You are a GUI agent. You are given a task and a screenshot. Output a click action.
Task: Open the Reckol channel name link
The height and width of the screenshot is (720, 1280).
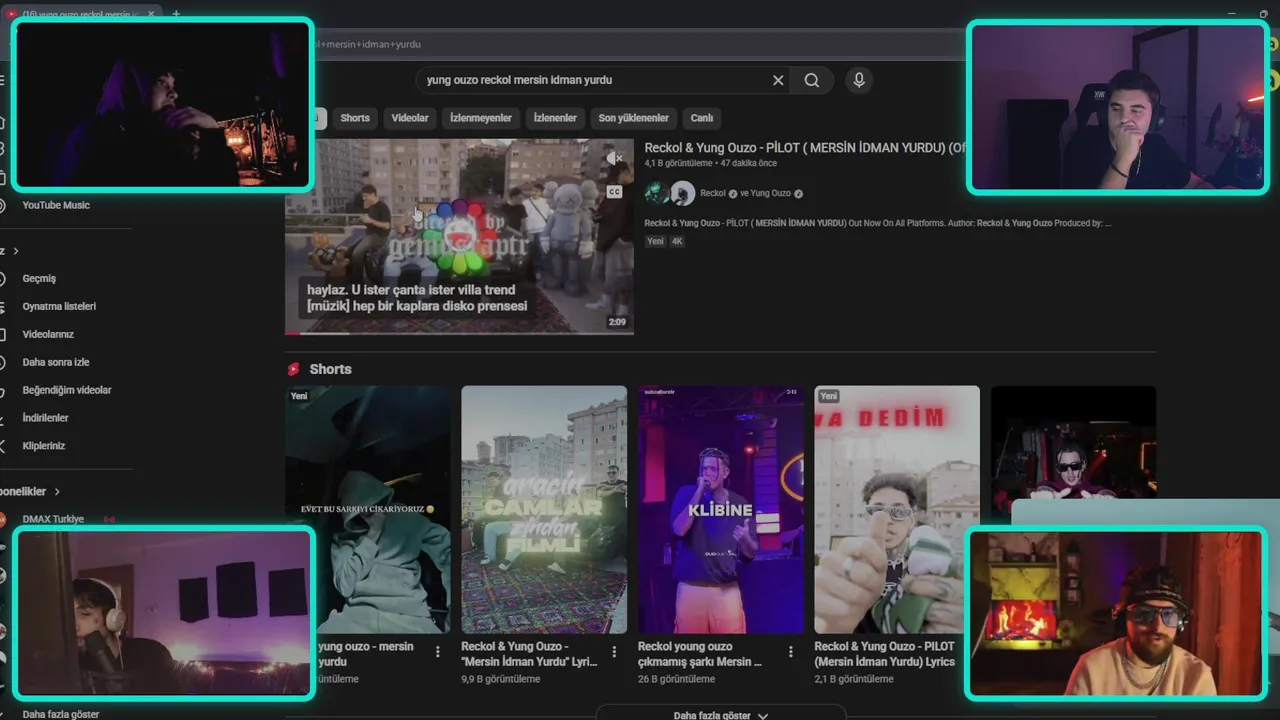click(713, 193)
